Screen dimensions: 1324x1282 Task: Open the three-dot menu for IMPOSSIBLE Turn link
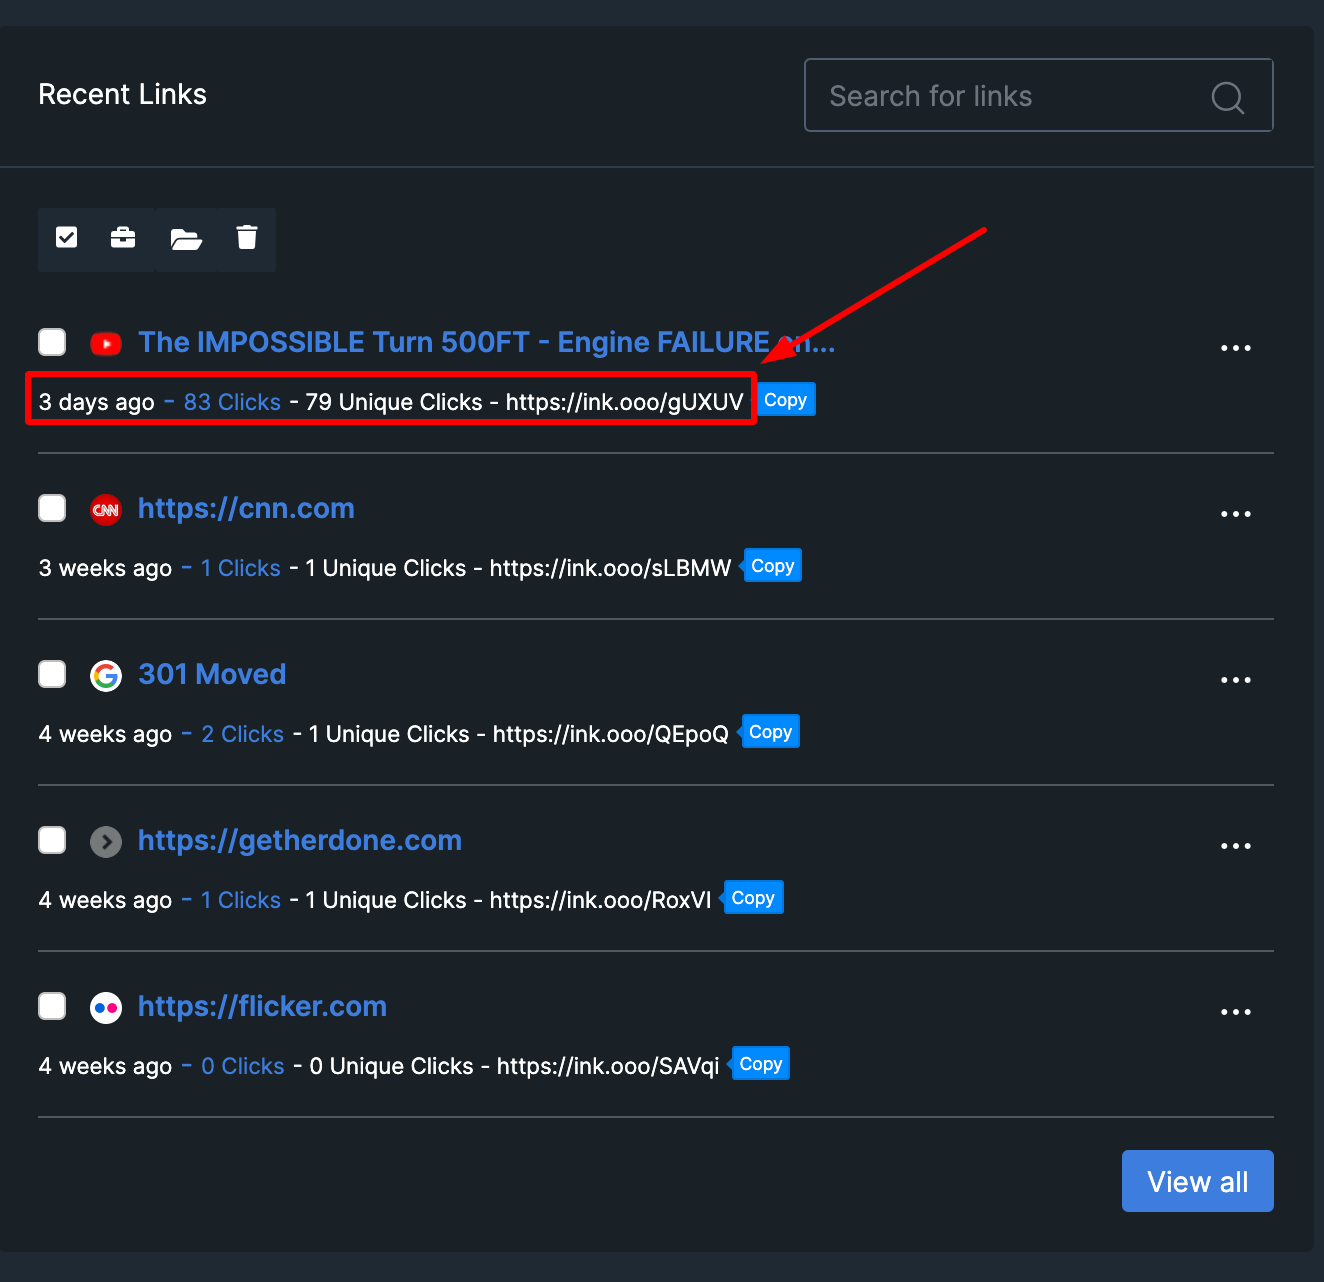click(1236, 348)
